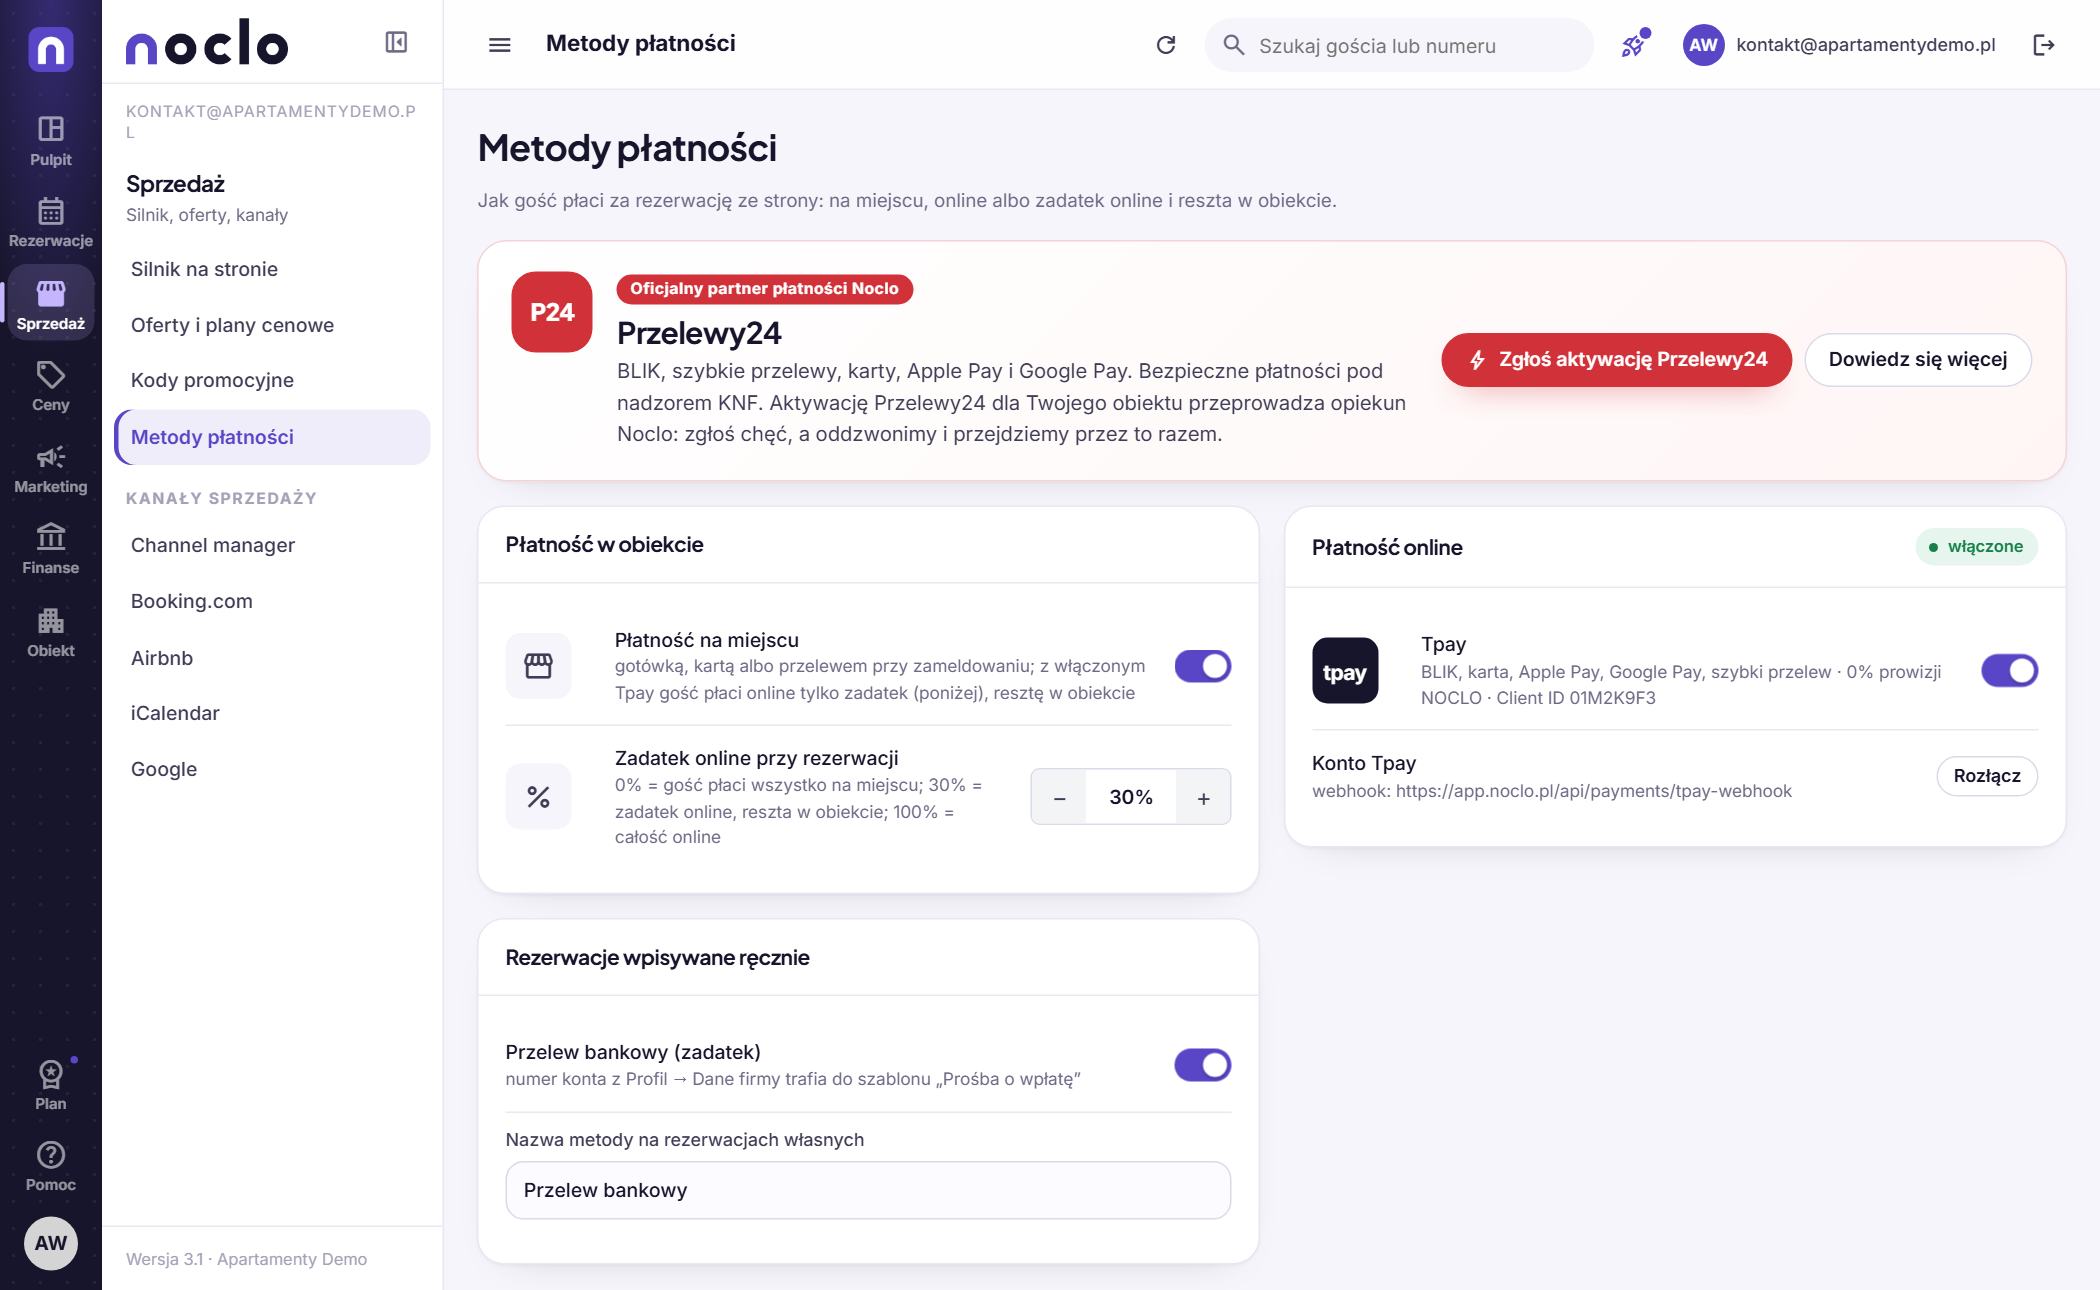The image size is (2100, 1290).
Task: Click the tpay logo tile
Action: (x=1345, y=671)
